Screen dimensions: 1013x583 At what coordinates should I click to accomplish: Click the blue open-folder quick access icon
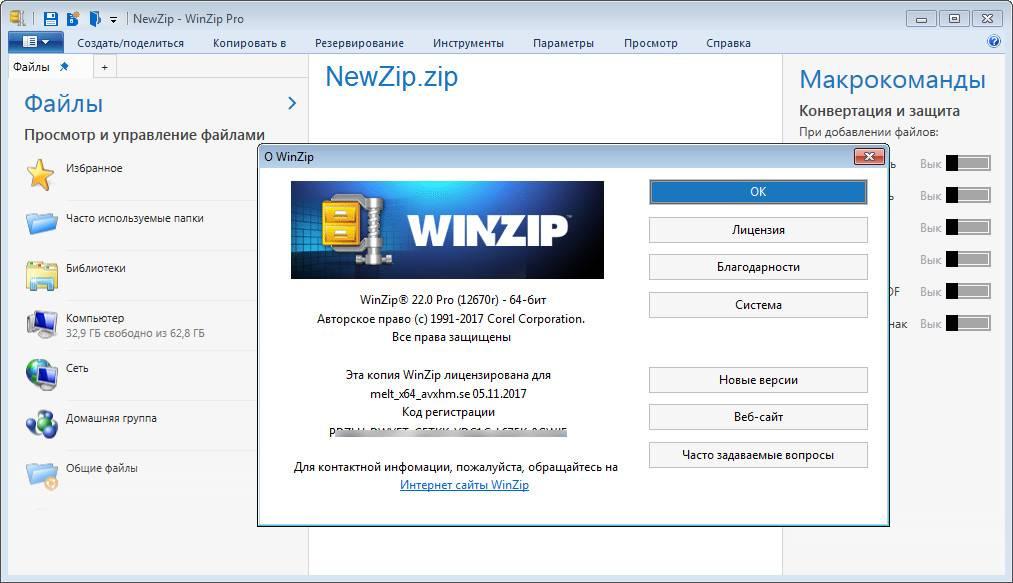94,19
